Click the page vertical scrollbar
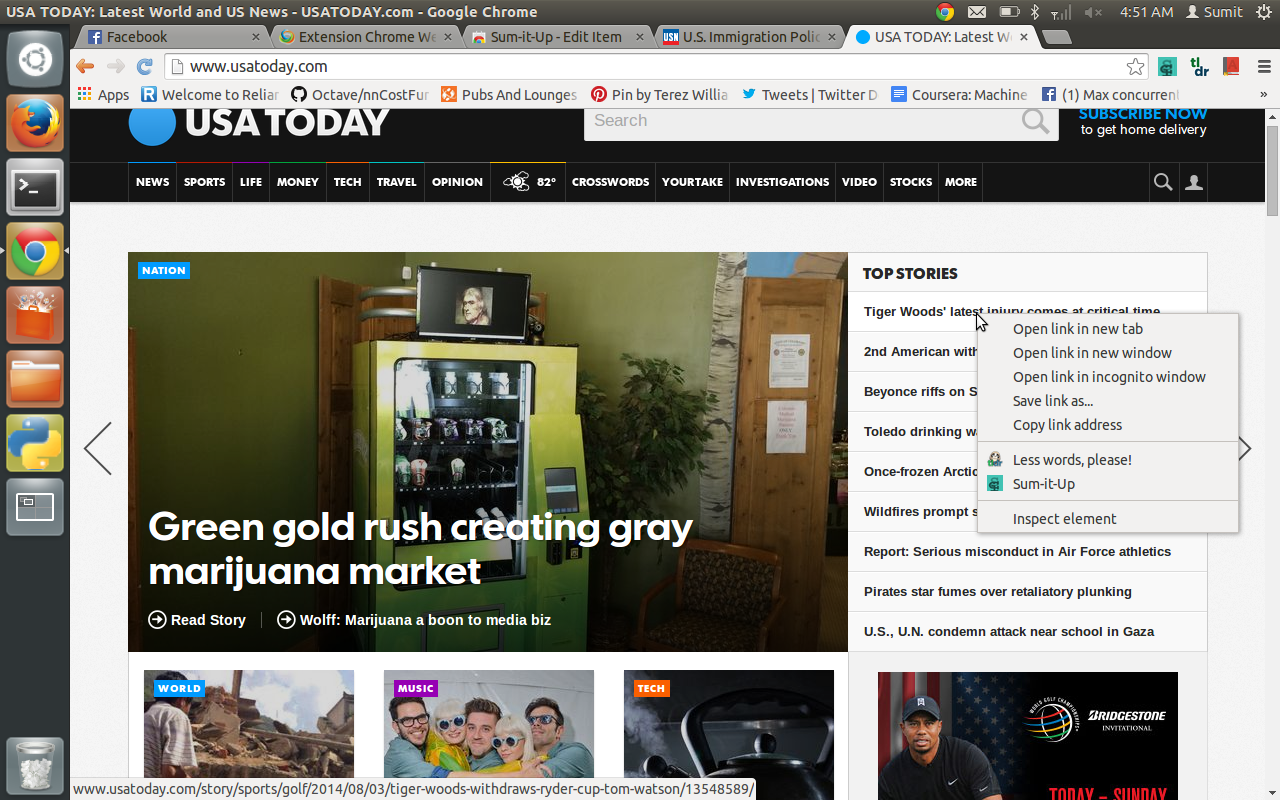 click(x=1272, y=170)
